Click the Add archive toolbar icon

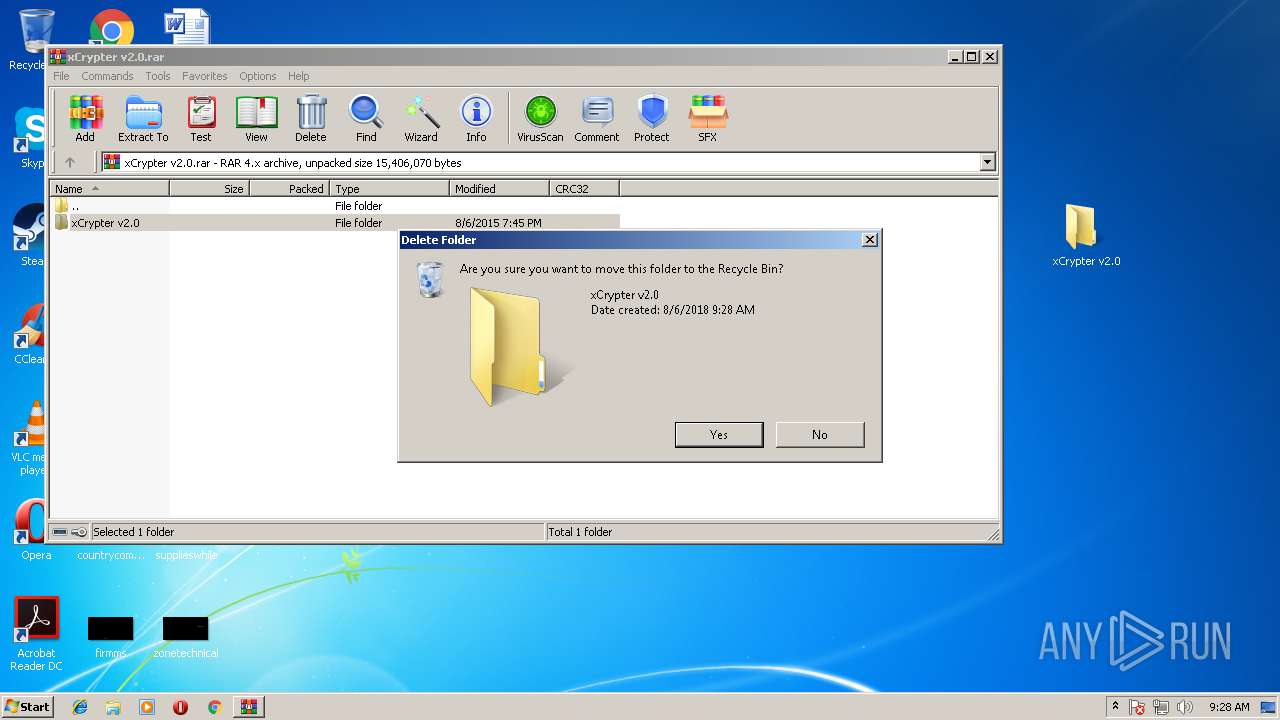85,119
